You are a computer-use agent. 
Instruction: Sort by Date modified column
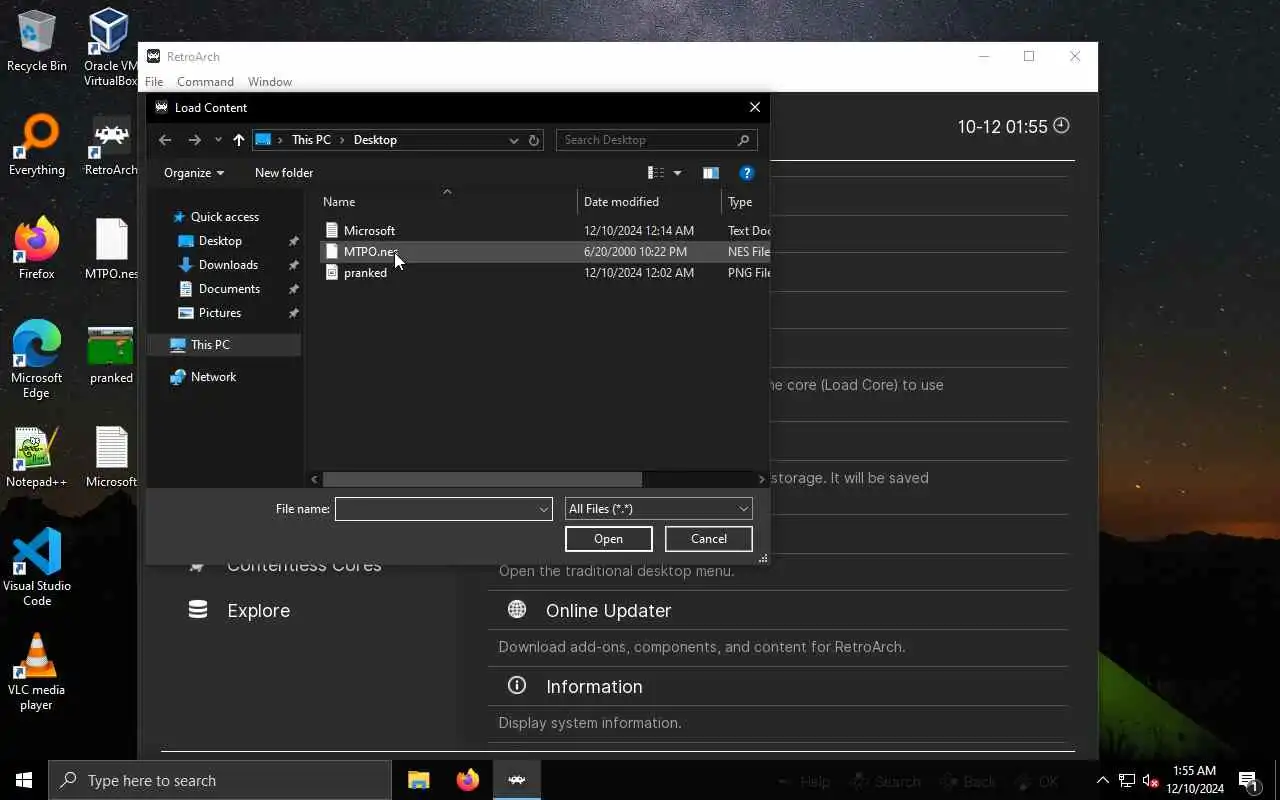(x=649, y=202)
